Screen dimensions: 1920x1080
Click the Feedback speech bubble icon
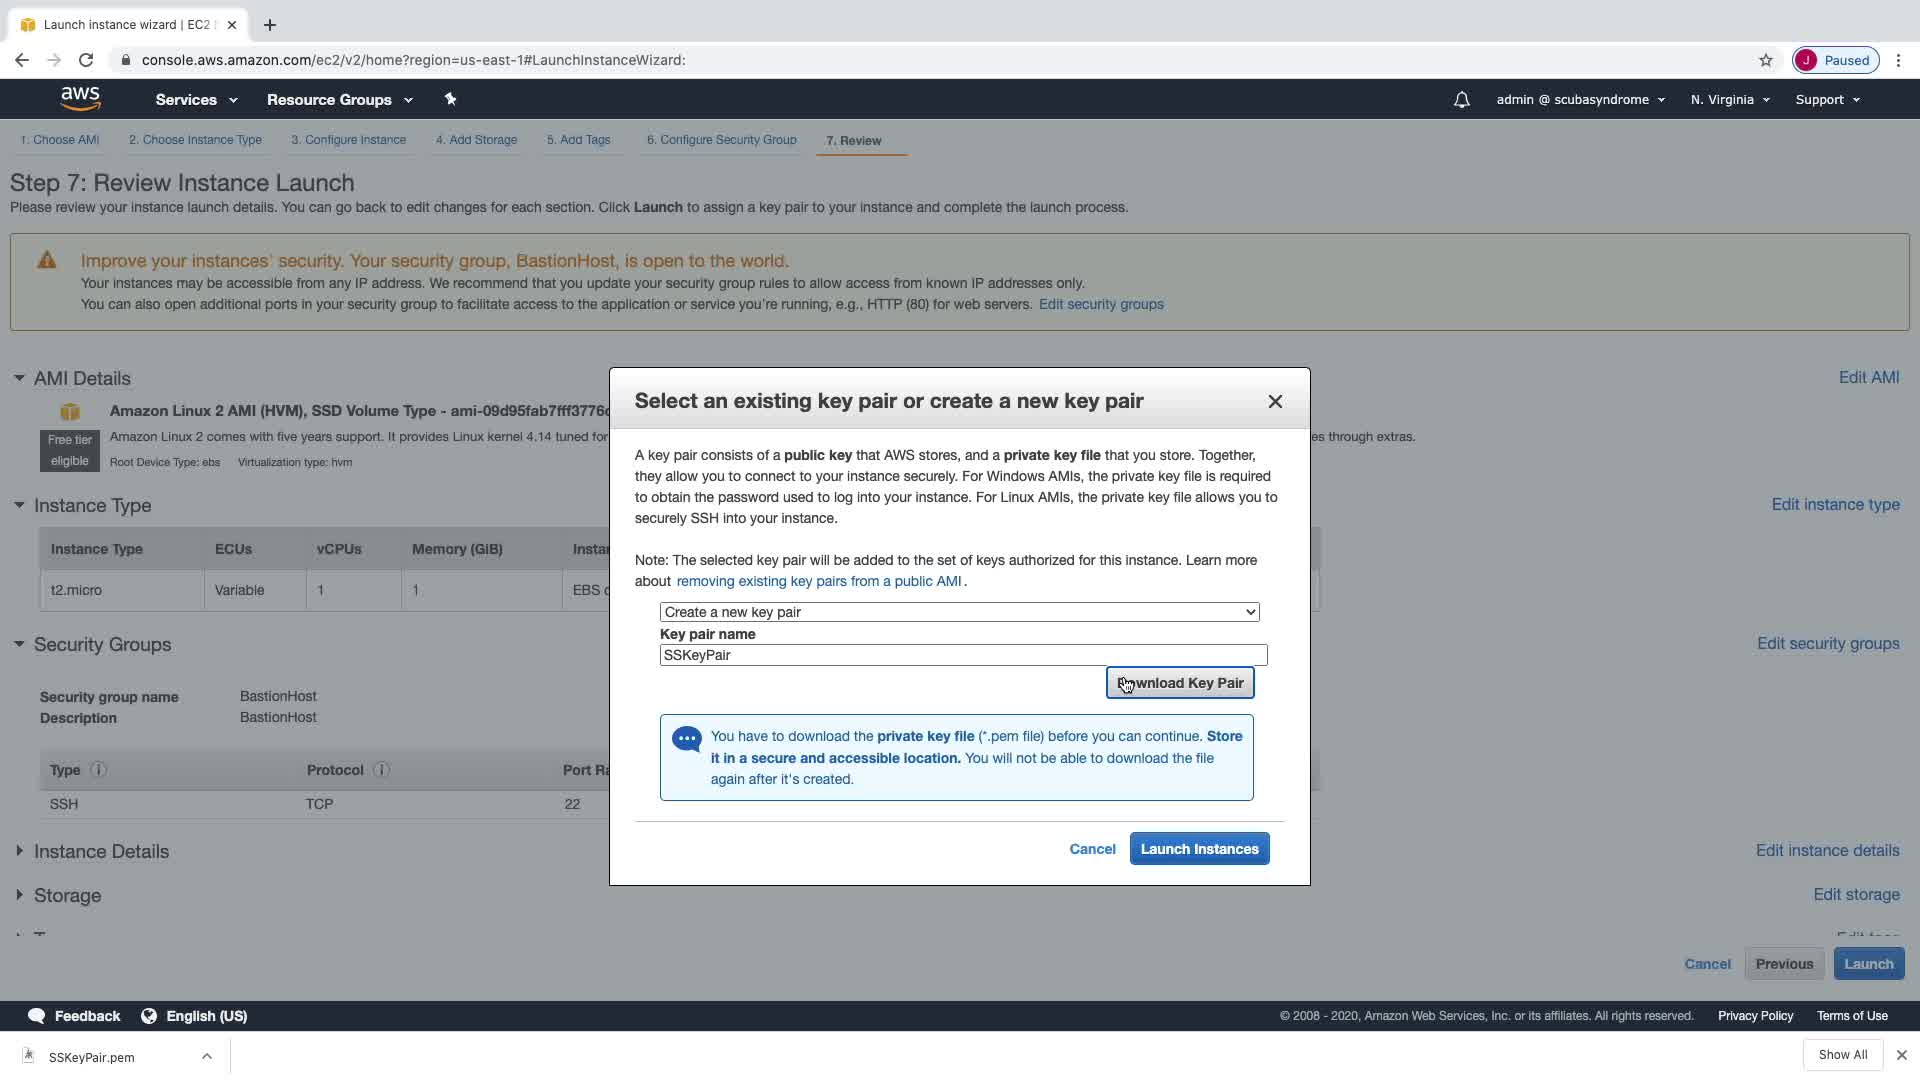pos(37,1016)
